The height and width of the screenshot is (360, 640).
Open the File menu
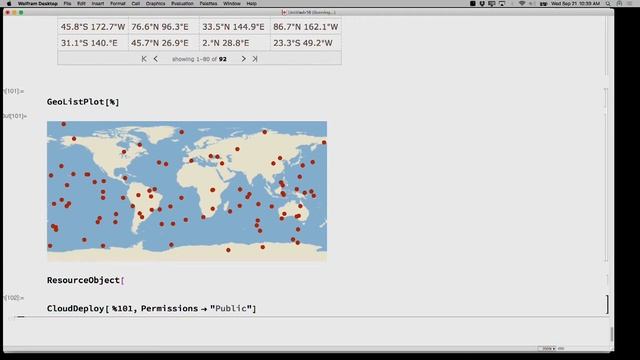click(x=67, y=3)
